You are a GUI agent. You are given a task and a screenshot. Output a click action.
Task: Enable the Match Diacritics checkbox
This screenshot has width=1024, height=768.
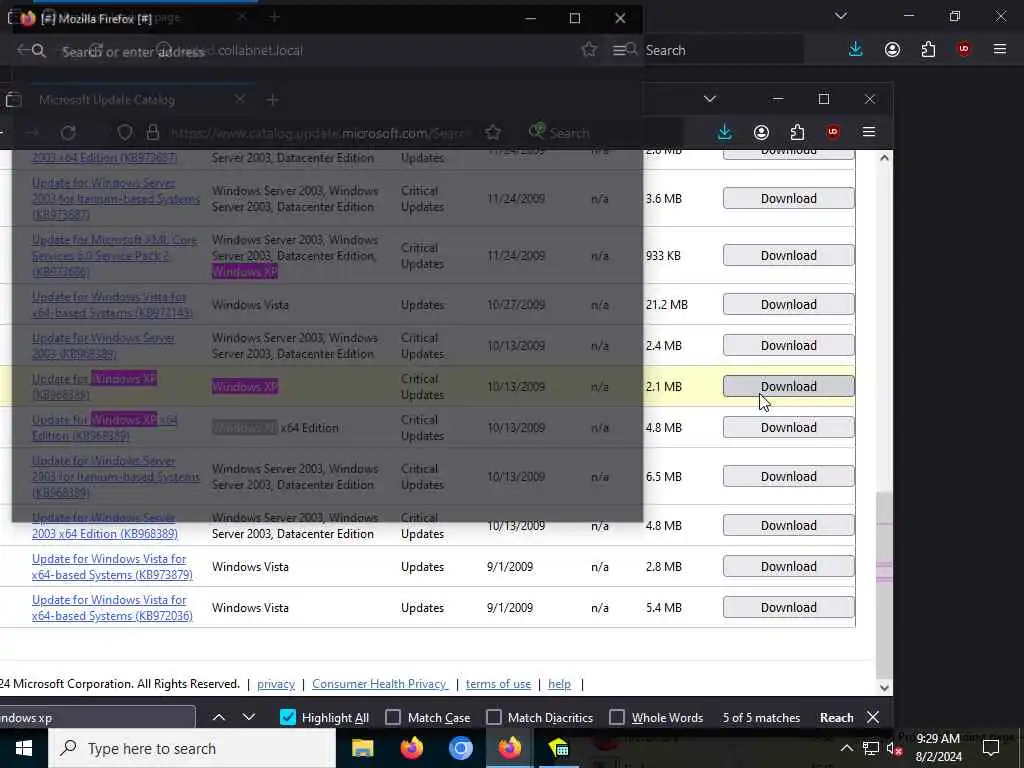coord(494,717)
